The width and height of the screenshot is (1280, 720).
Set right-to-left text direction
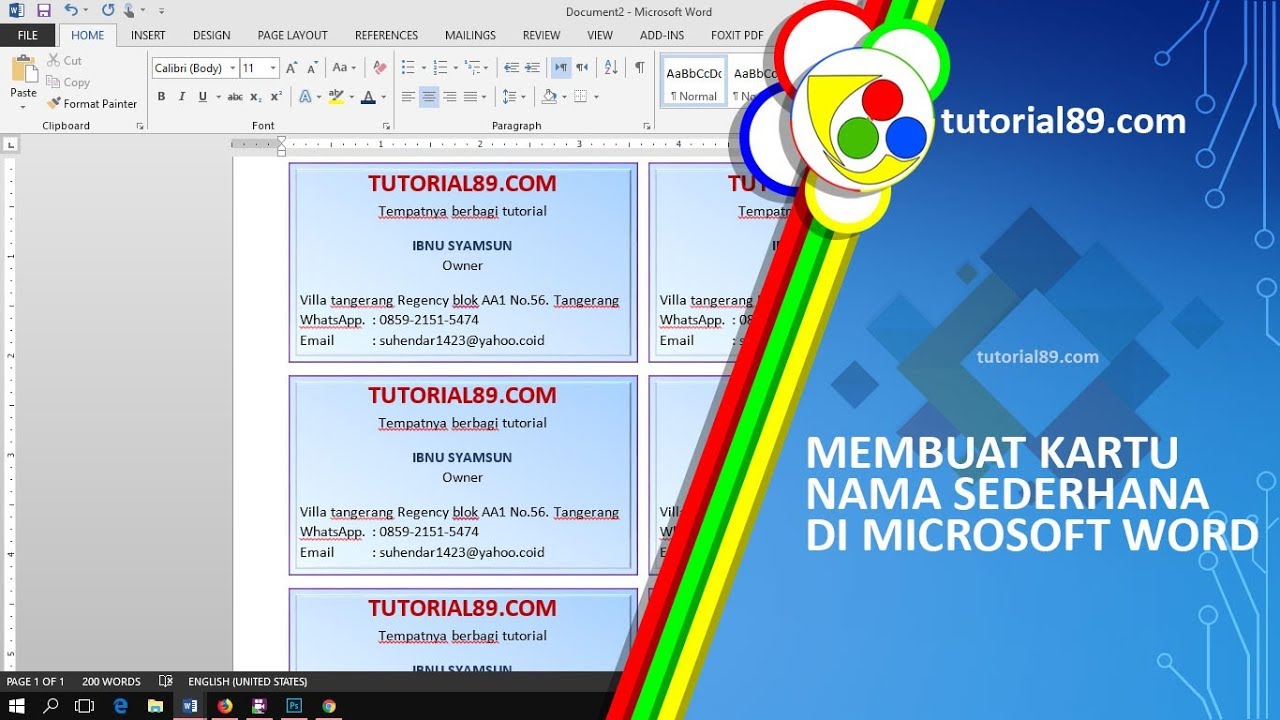tap(582, 68)
